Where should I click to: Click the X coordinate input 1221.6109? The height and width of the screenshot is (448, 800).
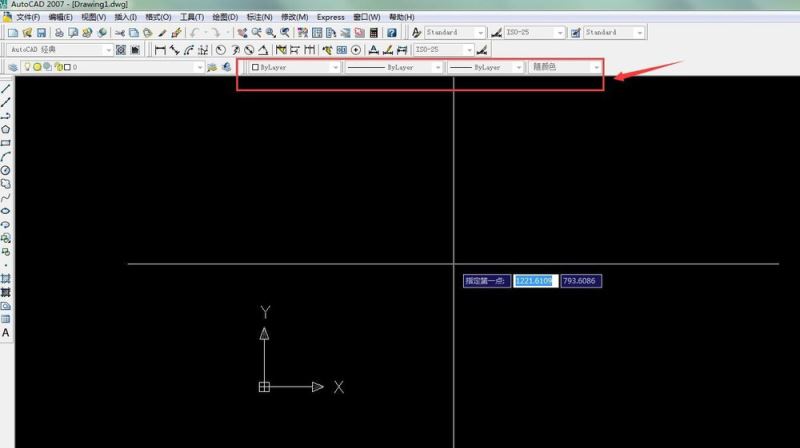click(536, 281)
